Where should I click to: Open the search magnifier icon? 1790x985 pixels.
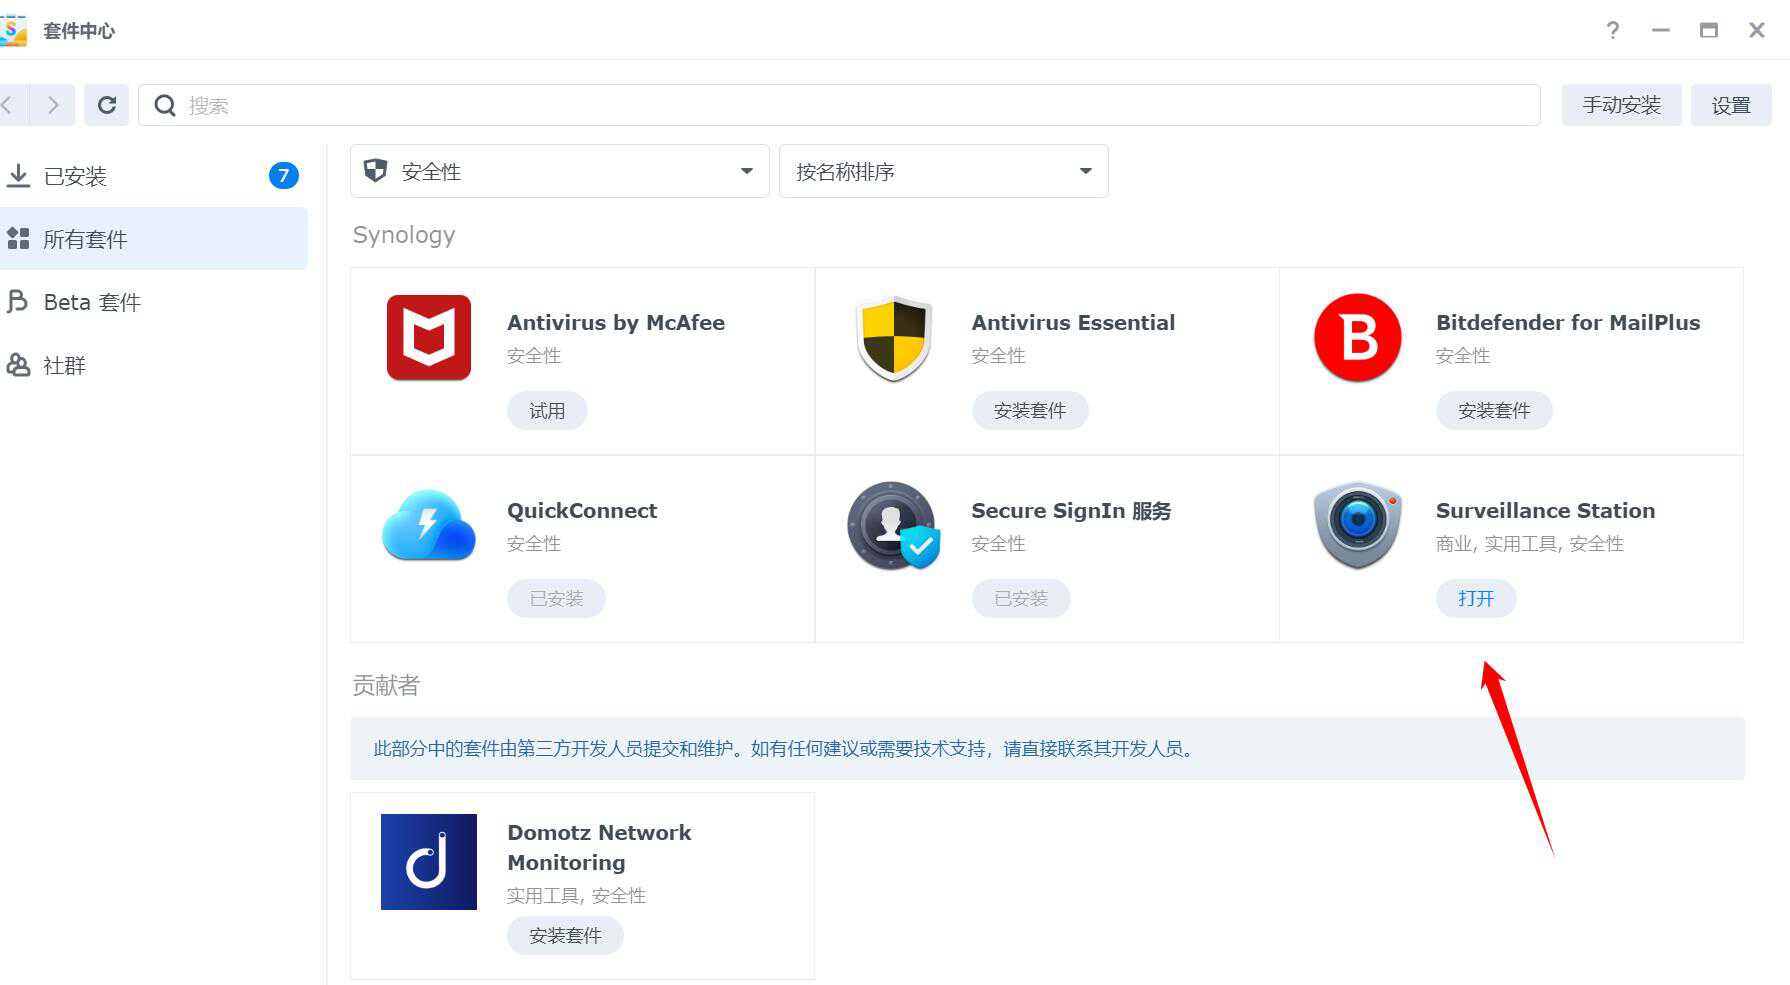(164, 104)
